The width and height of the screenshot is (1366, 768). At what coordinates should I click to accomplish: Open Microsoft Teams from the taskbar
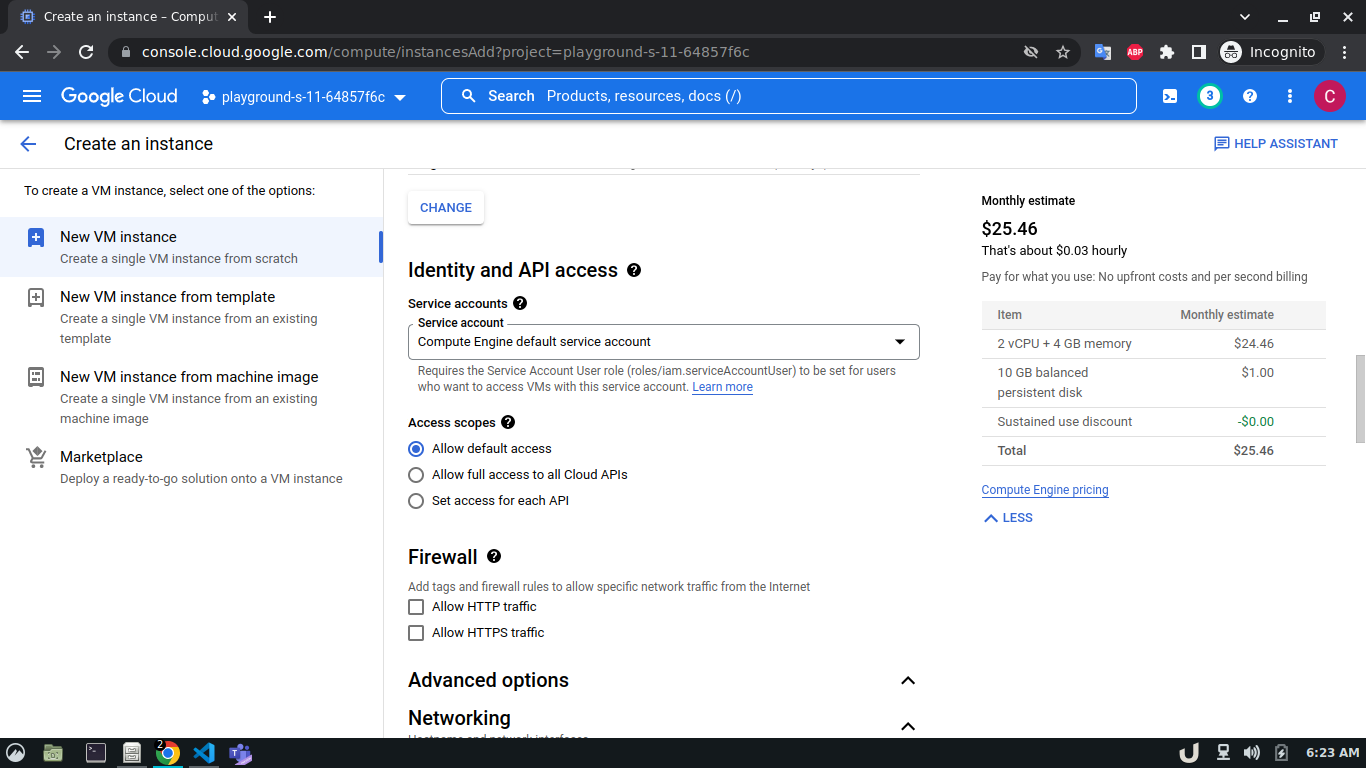coord(240,753)
